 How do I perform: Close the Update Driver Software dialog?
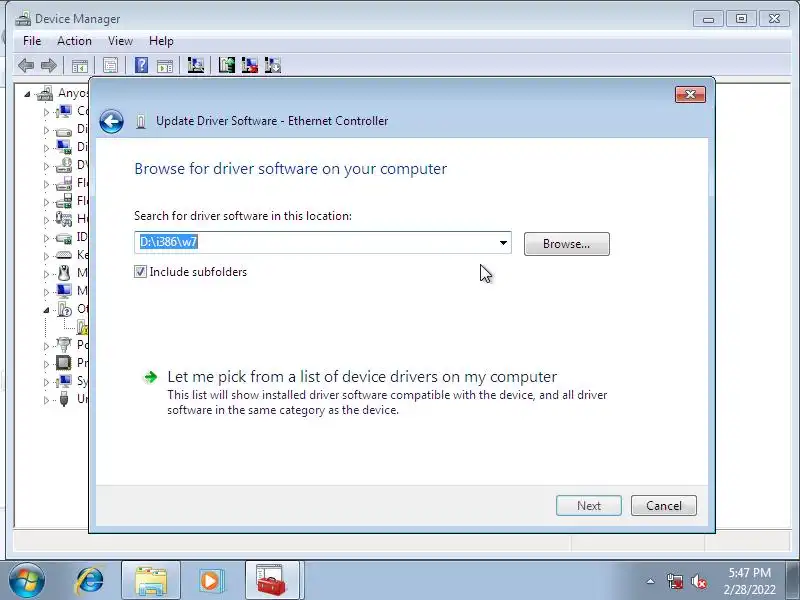click(690, 94)
